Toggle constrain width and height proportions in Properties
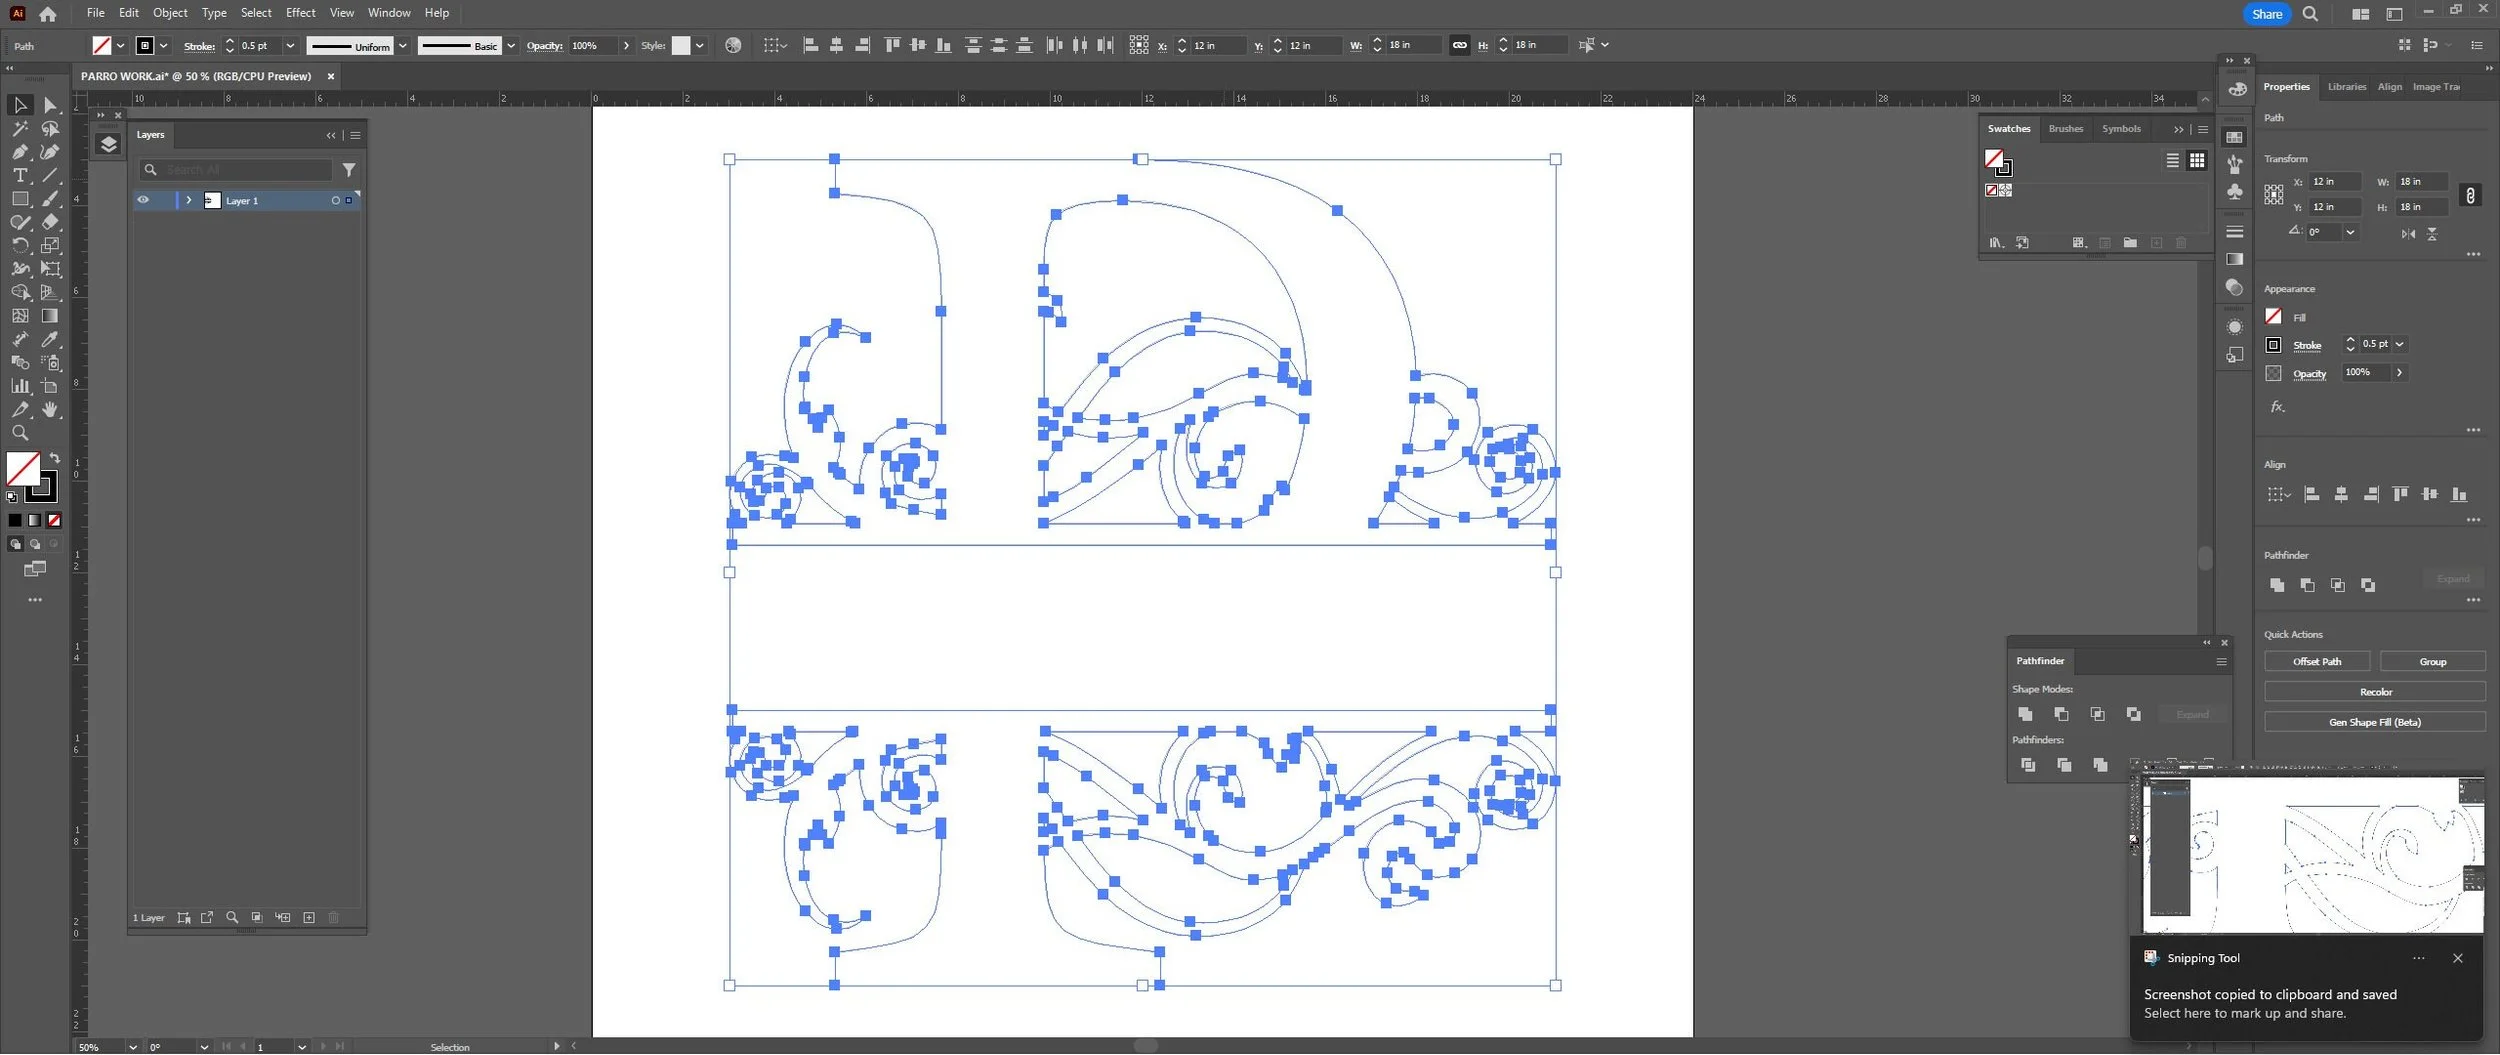The image size is (2500, 1055). (x=2470, y=195)
